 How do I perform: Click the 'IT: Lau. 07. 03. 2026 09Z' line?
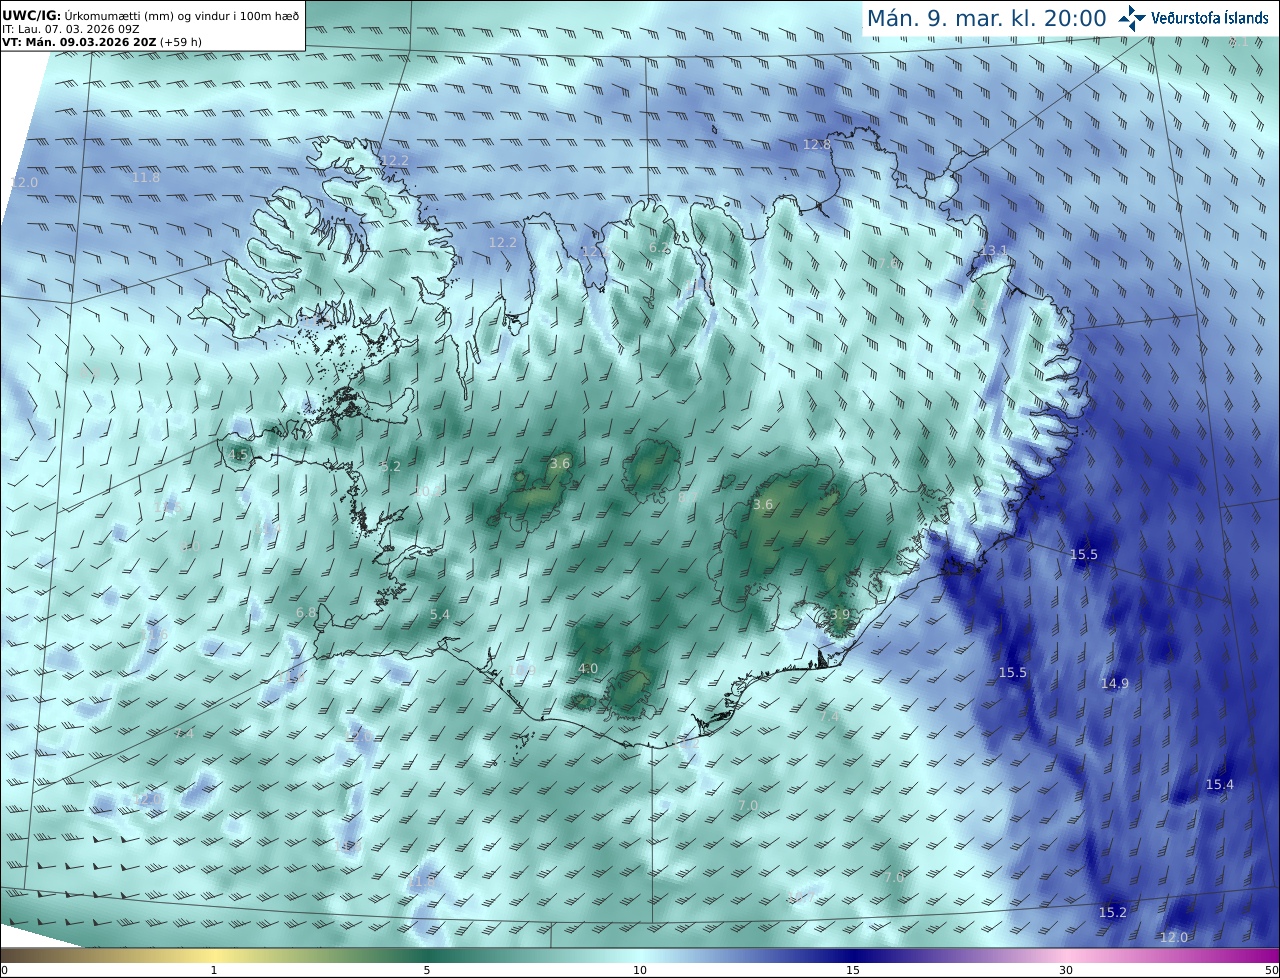point(70,30)
